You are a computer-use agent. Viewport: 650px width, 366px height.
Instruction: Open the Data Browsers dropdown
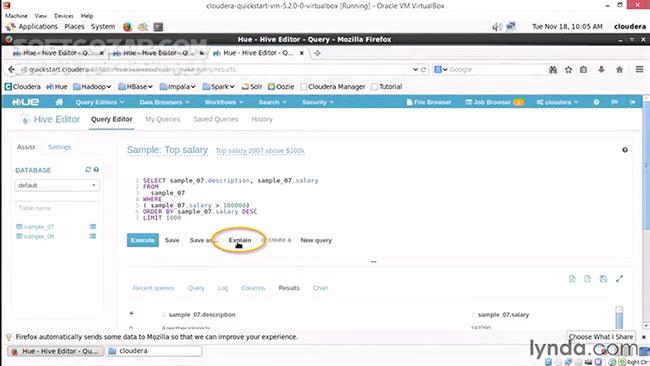164,102
